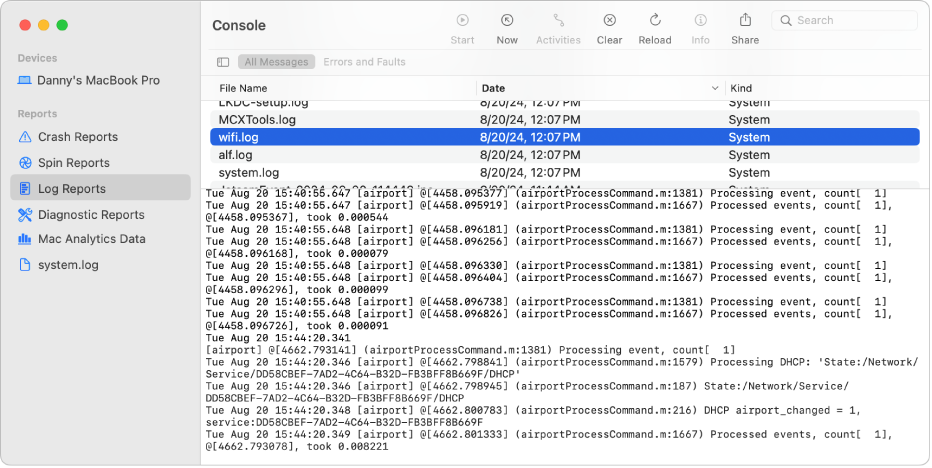Image resolution: width=932 pixels, height=468 pixels.
Task: Select the MCXTools.log row
Action: (565, 120)
